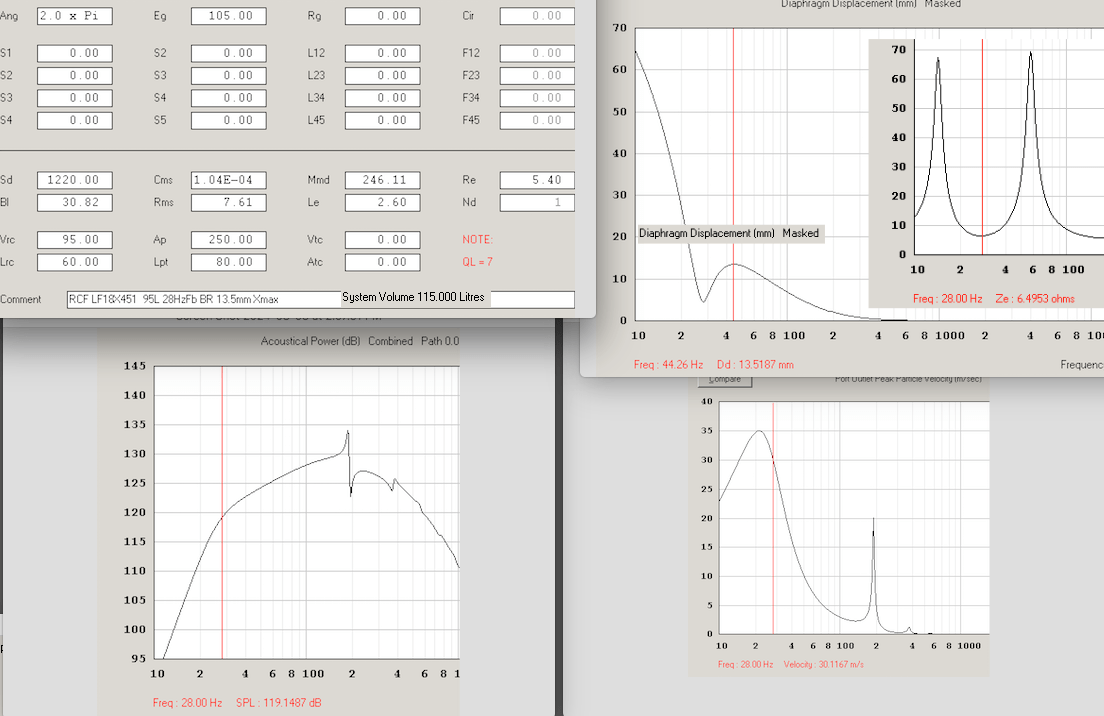Click the Velocity : 30.1167 m/s readout
1104x716 pixels.
coord(824,665)
